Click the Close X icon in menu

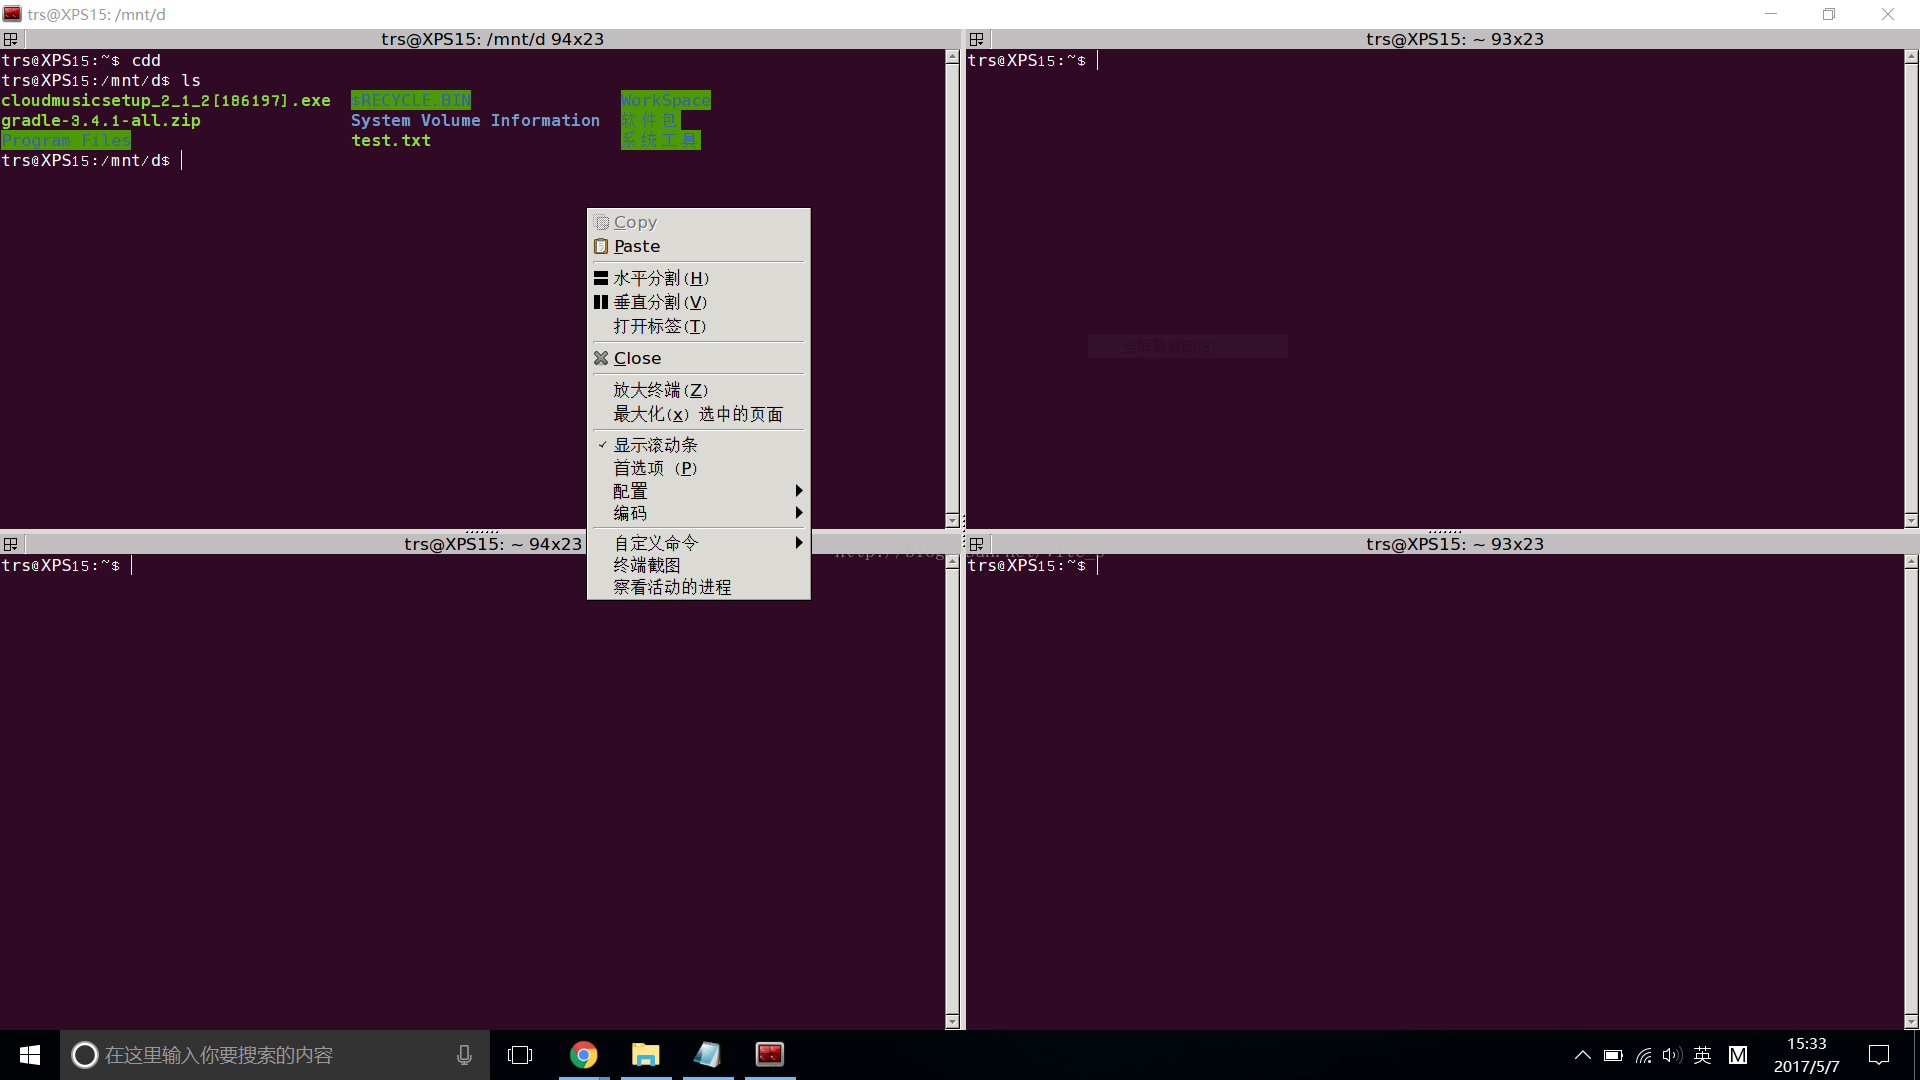coord(601,358)
